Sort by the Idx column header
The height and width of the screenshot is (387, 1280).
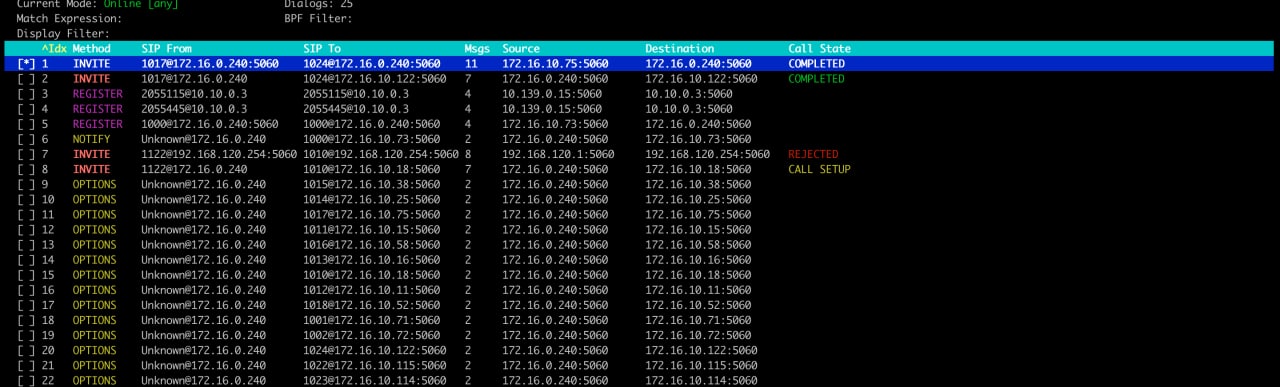click(53, 48)
